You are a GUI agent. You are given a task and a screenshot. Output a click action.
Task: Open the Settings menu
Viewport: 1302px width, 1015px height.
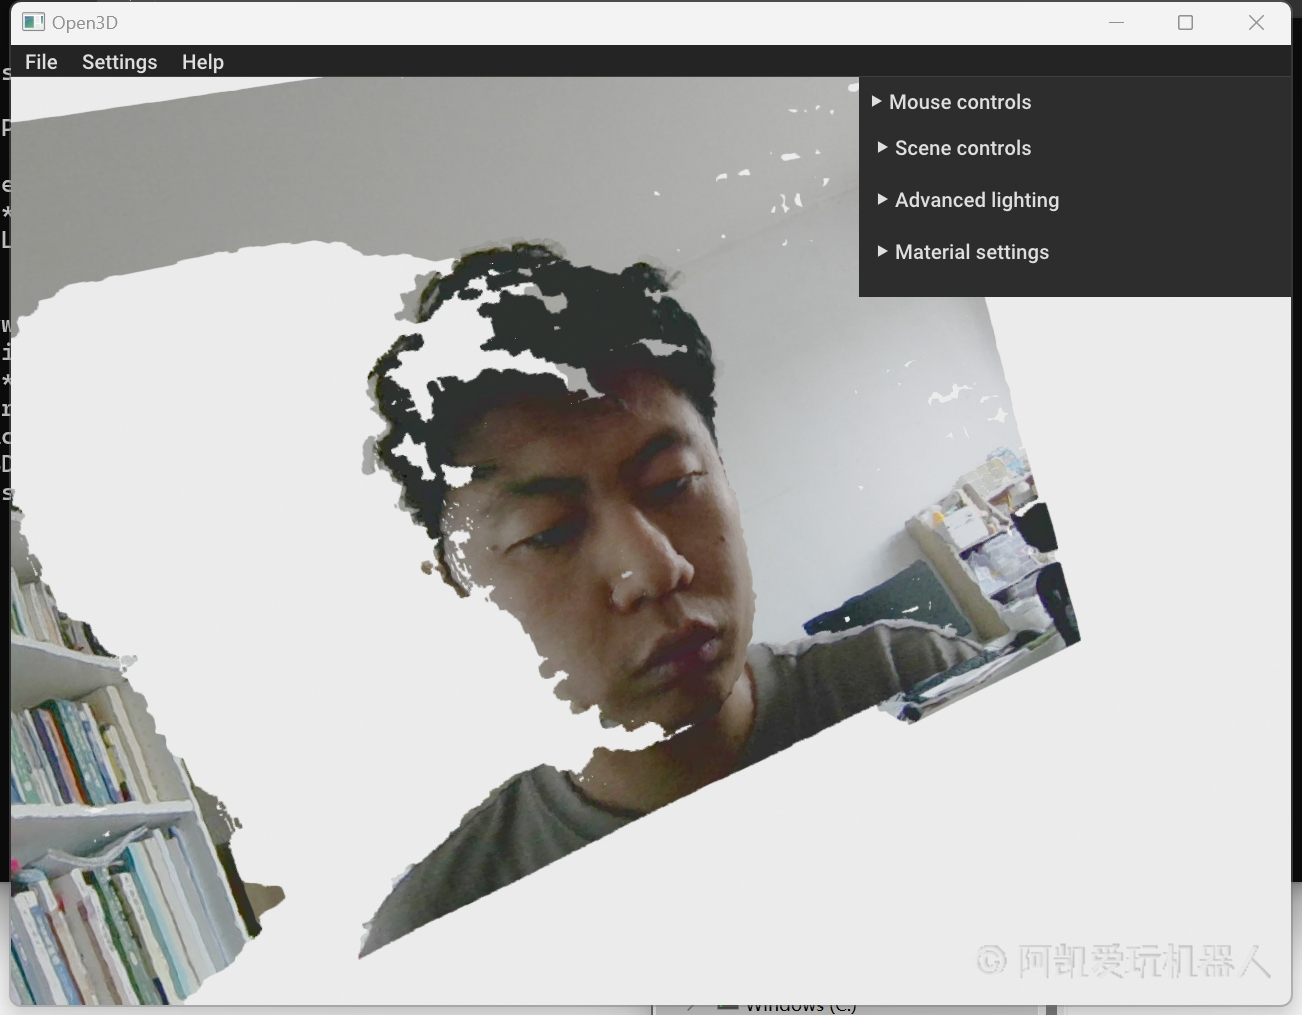coord(119,62)
